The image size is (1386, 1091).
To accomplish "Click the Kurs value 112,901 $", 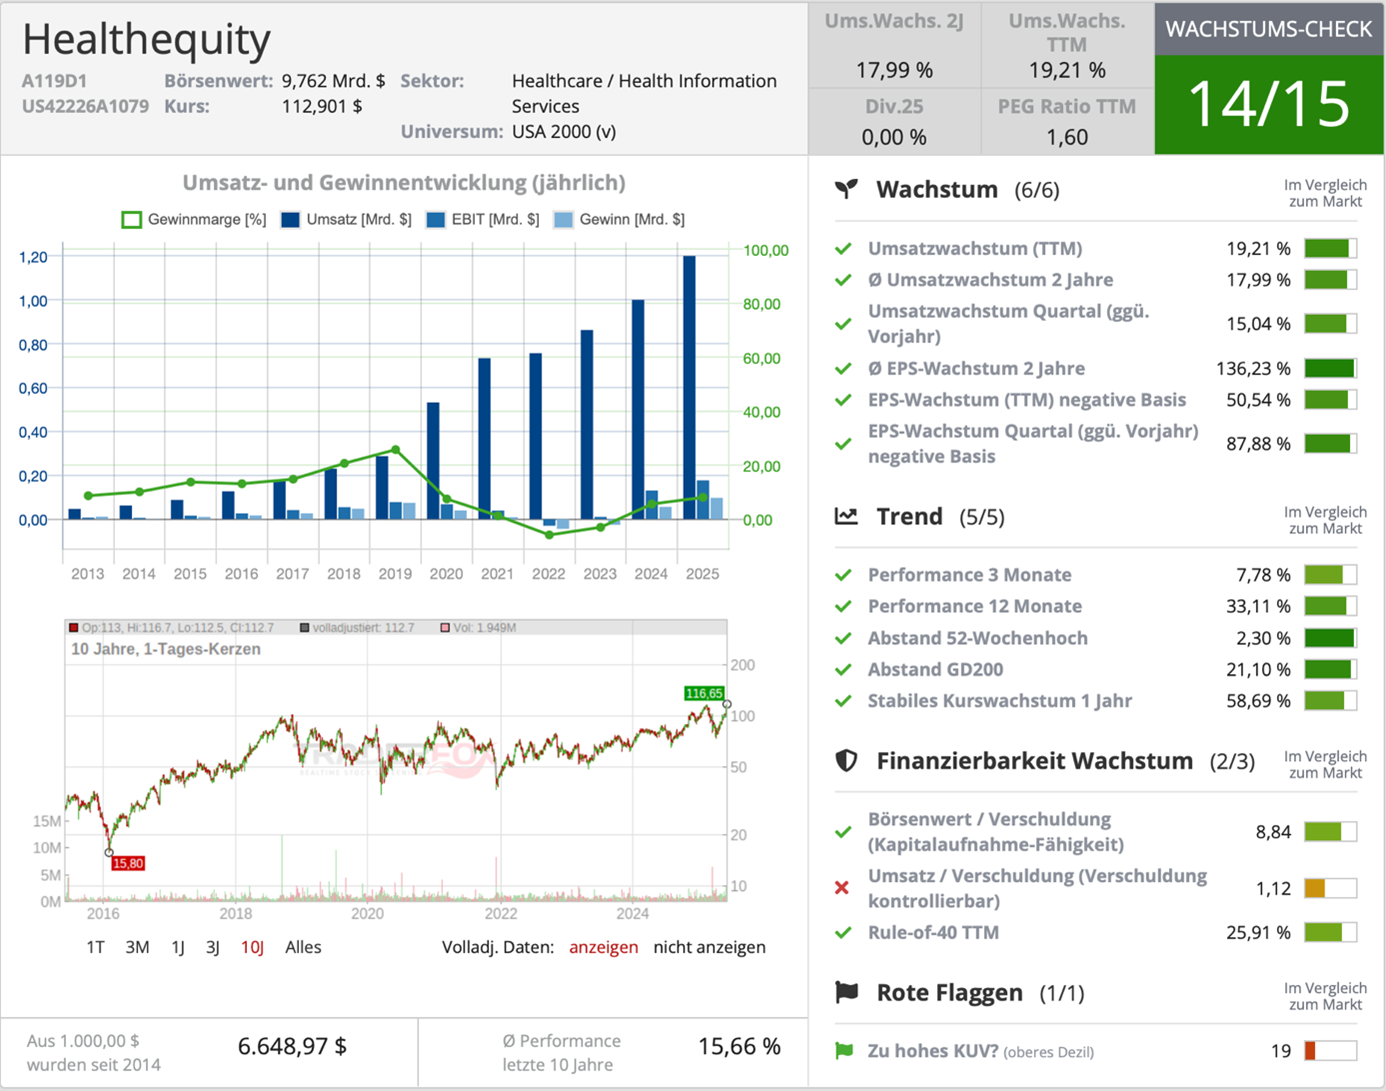I will 322,106.
